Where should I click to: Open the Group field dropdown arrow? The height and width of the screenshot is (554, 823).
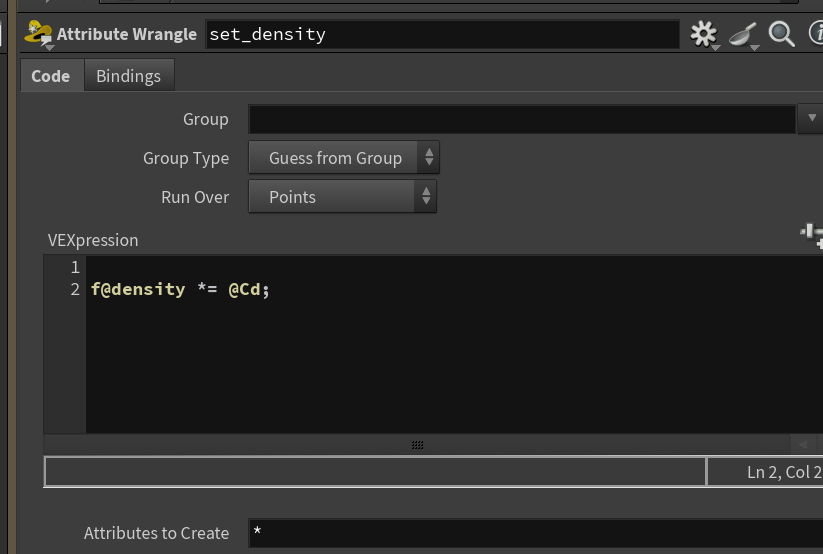tap(811, 118)
